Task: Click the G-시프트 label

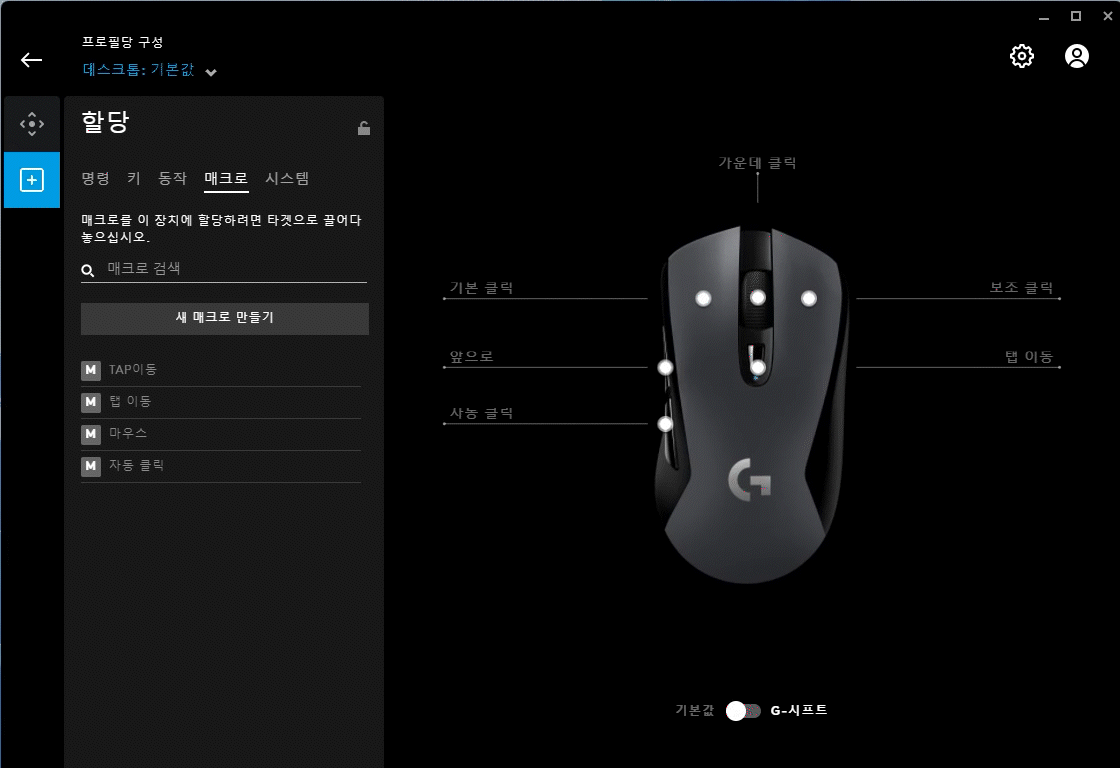Action: (799, 710)
